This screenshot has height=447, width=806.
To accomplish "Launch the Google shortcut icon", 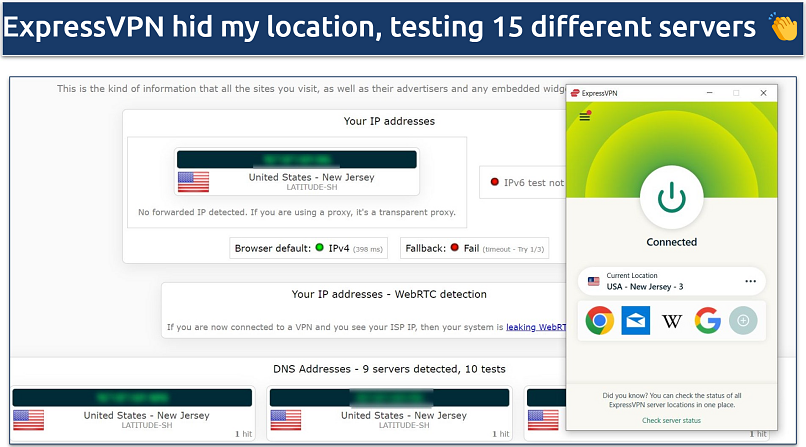I will pyautogui.click(x=708, y=320).
